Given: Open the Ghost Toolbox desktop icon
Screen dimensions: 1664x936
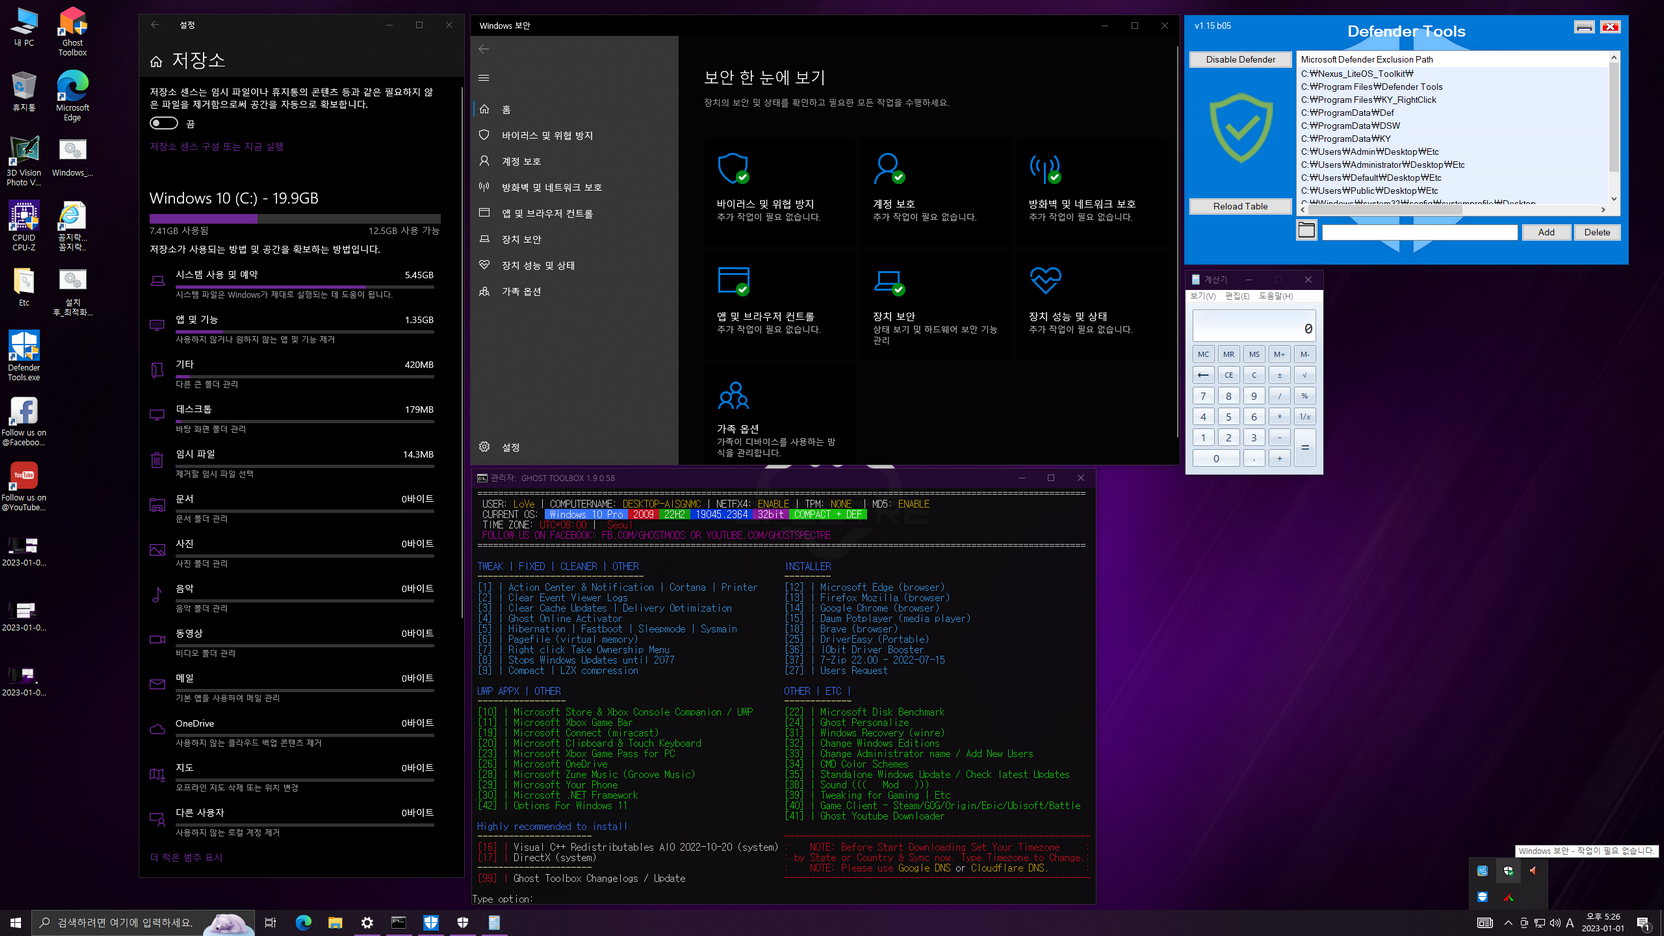Looking at the screenshot, I should click(x=72, y=31).
